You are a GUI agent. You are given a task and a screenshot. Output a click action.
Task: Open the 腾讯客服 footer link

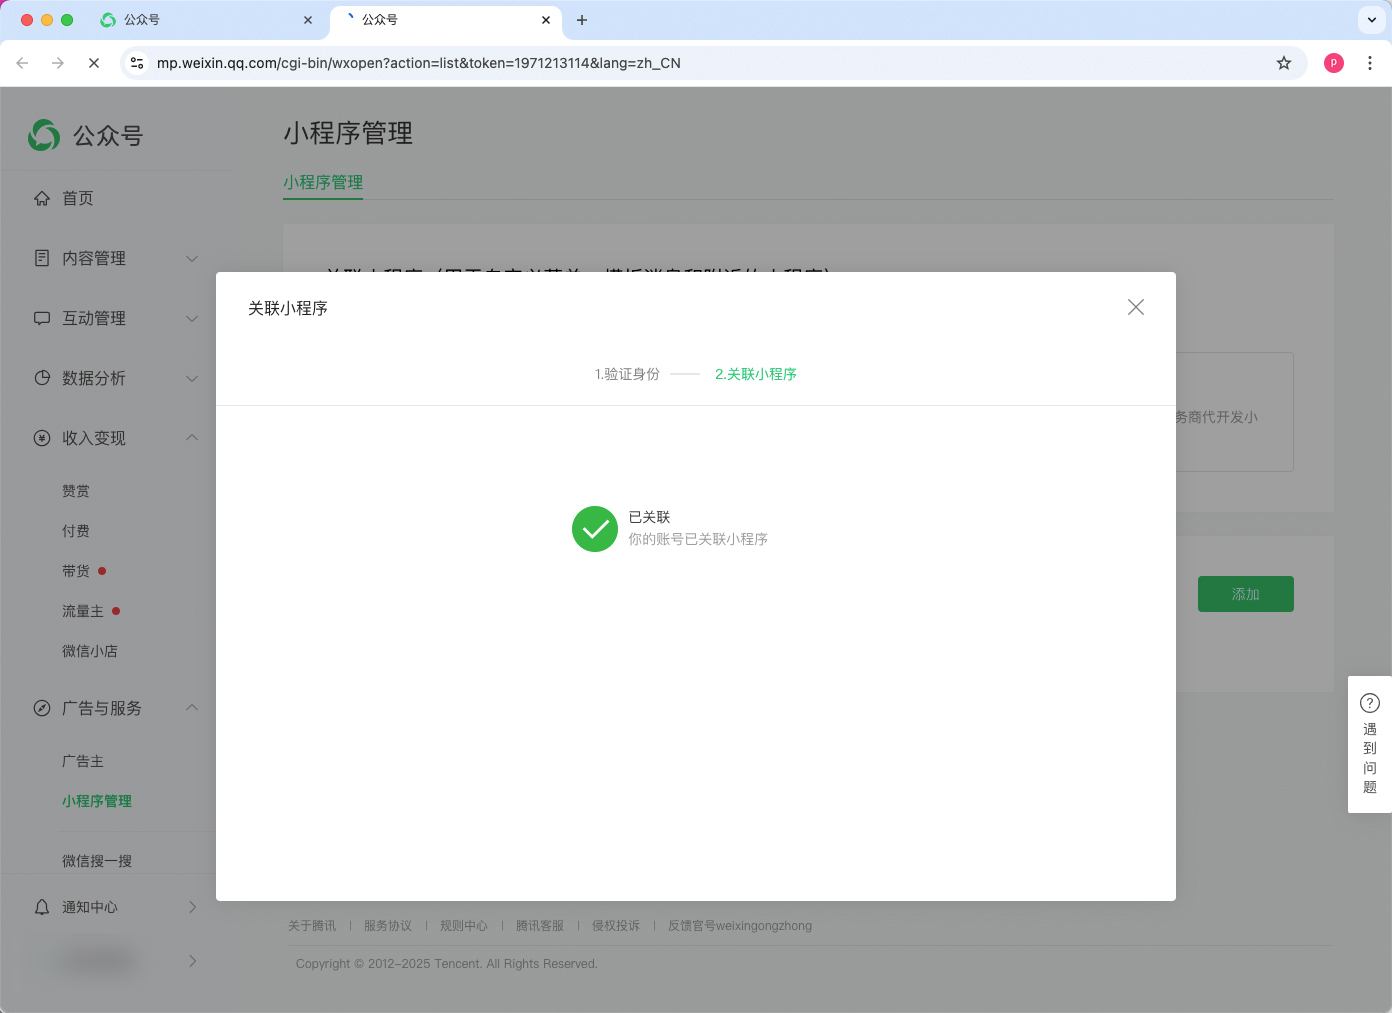click(x=539, y=926)
